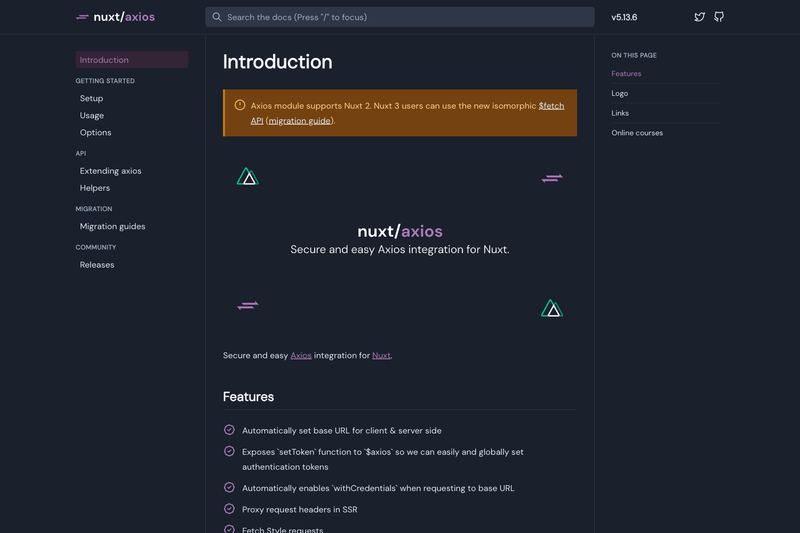Open the Releases page

97,265
